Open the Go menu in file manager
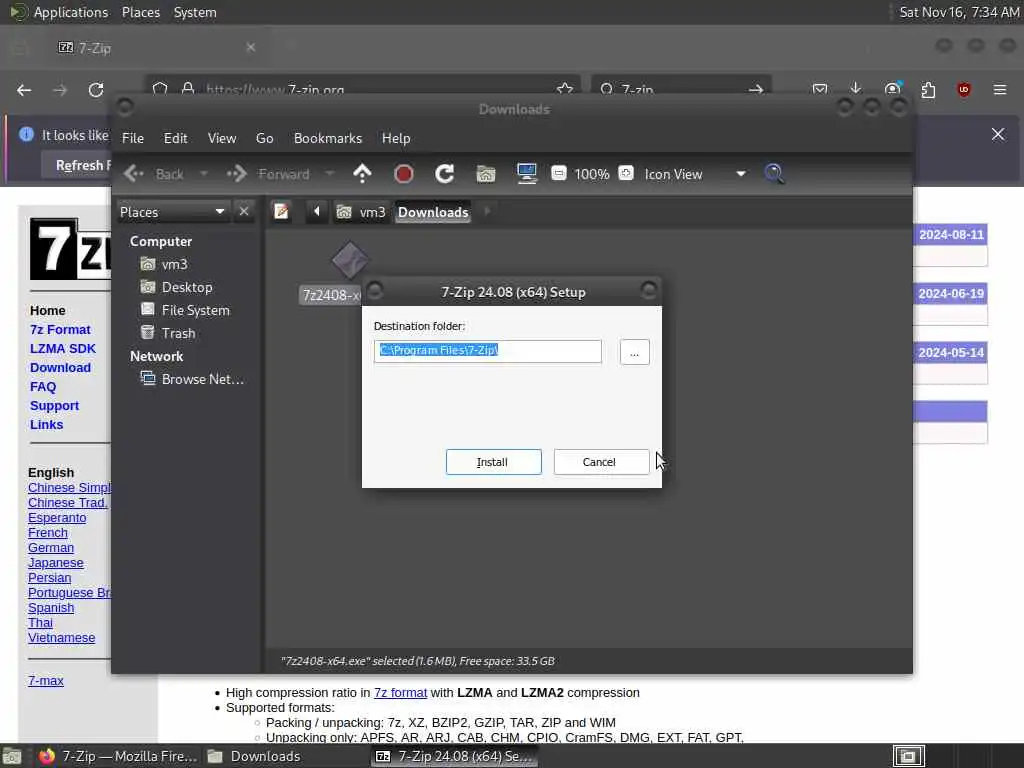Screen dimensions: 1024x768 [264, 138]
